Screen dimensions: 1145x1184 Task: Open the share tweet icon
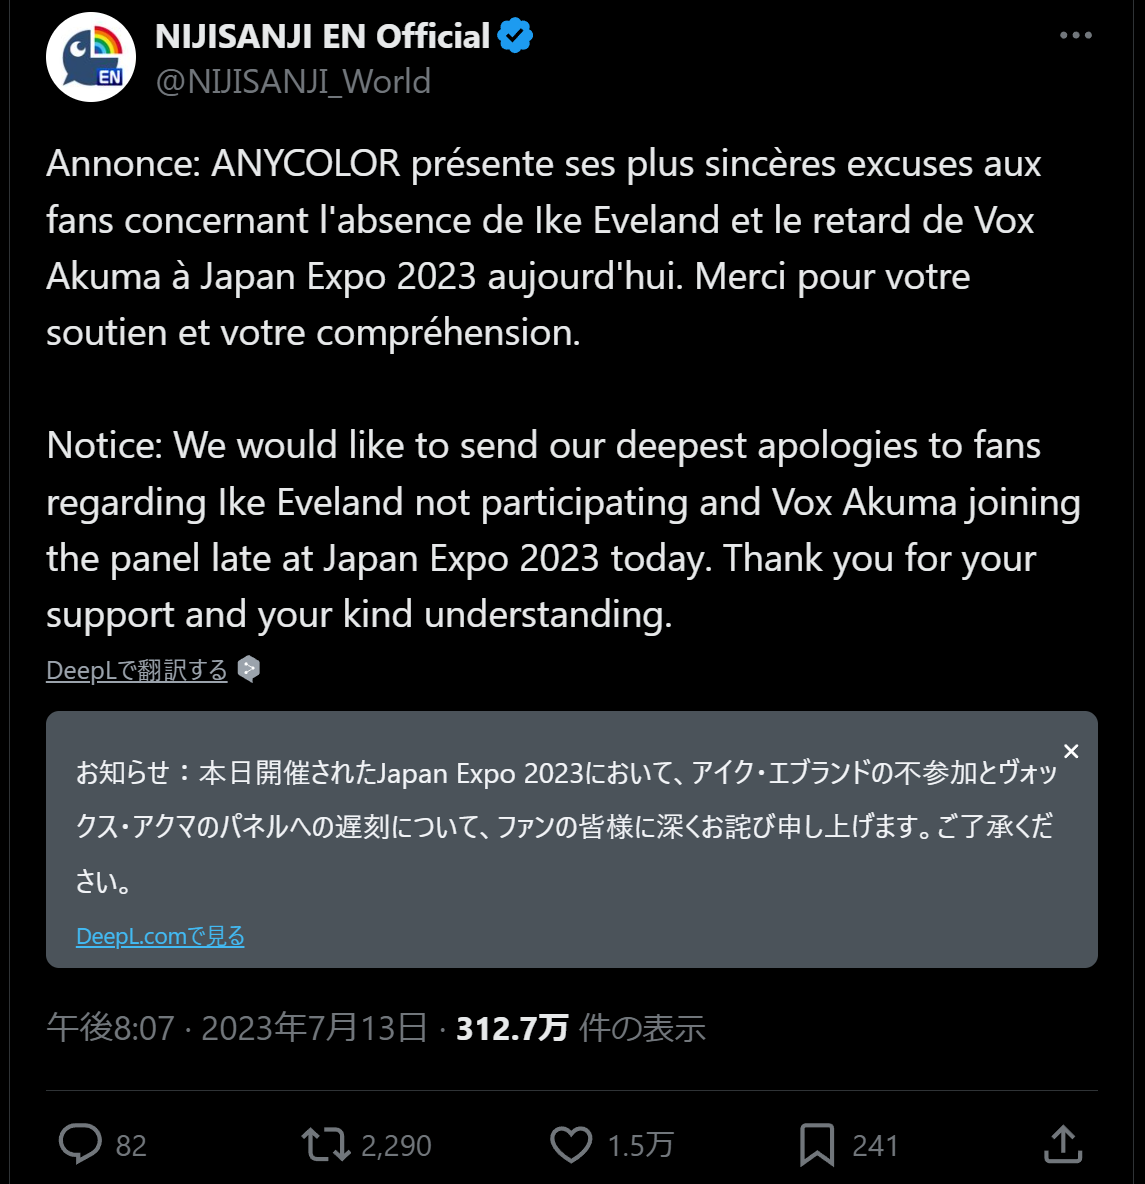click(1063, 1144)
